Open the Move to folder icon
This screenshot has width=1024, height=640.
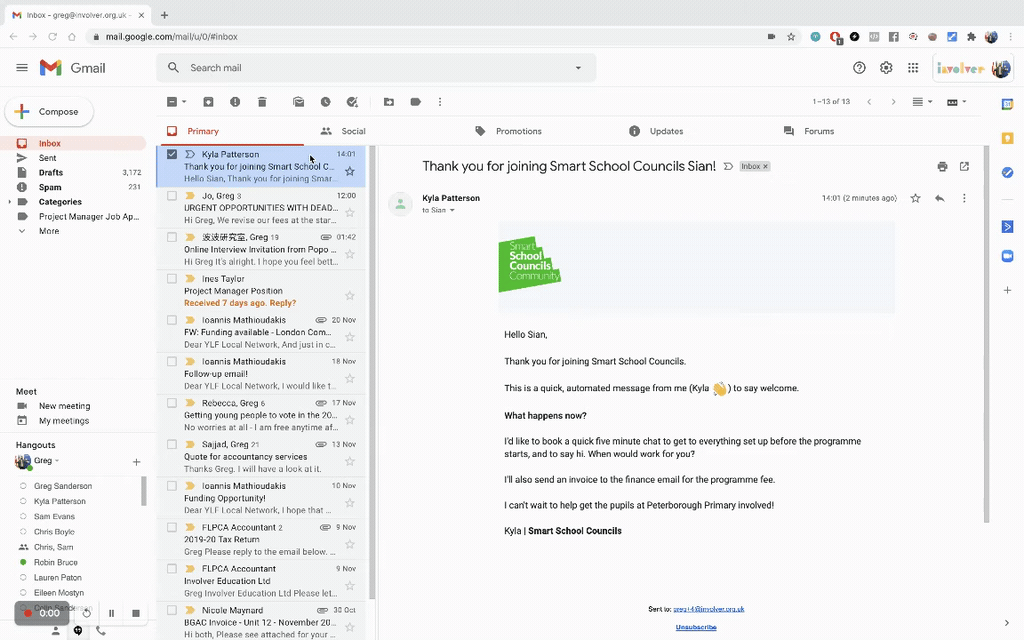point(389,102)
